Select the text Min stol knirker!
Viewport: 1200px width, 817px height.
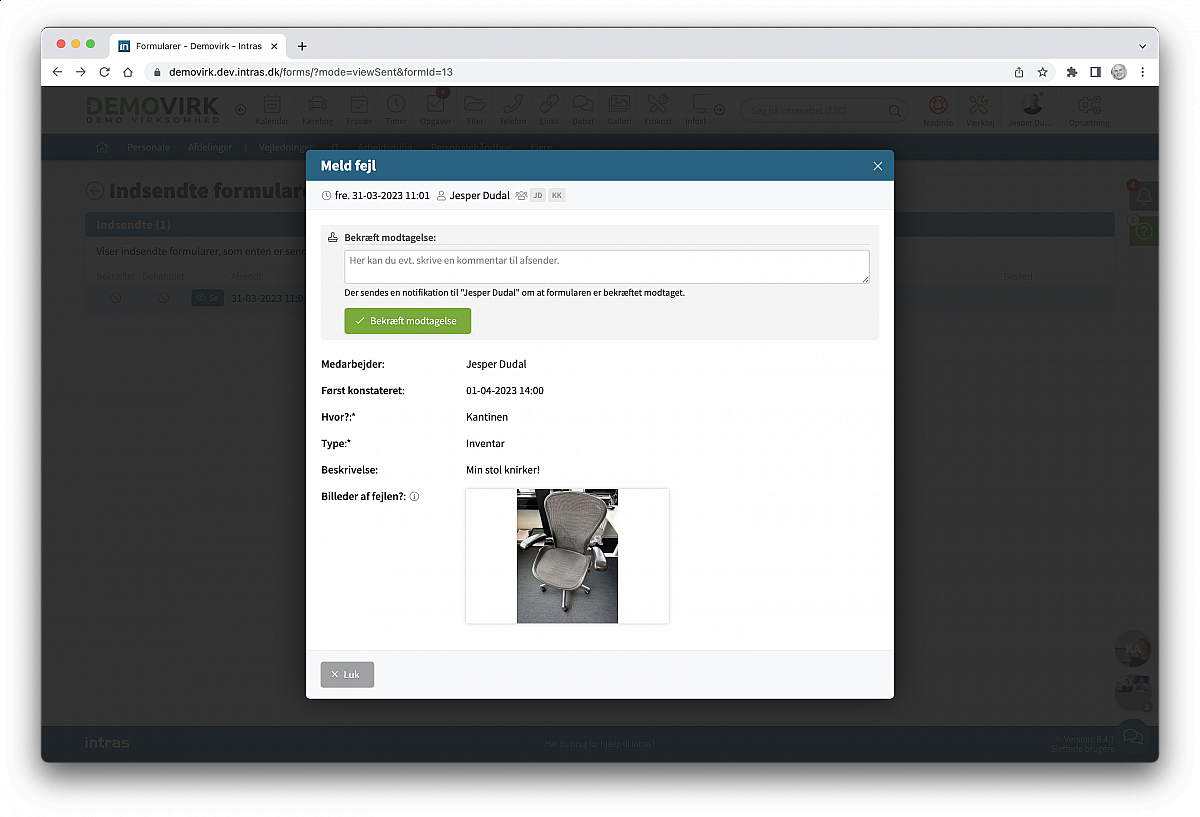[x=503, y=470]
